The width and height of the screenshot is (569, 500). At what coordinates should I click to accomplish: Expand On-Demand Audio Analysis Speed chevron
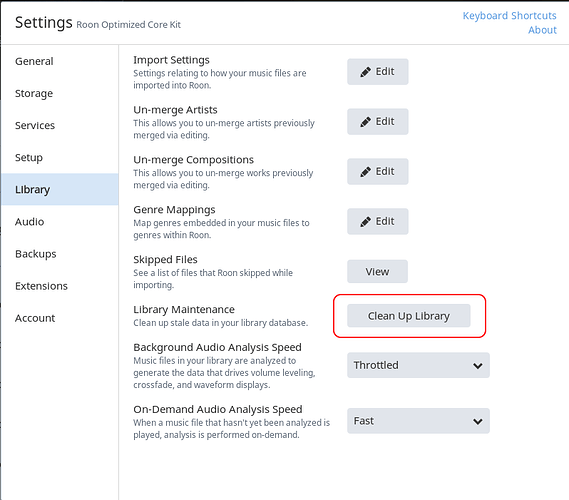(478, 421)
